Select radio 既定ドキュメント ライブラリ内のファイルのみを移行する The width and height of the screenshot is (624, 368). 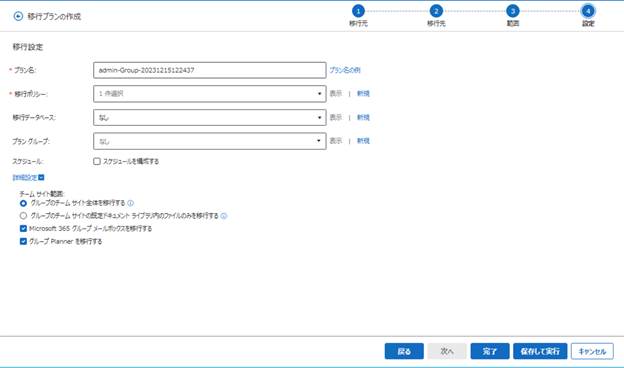23,216
